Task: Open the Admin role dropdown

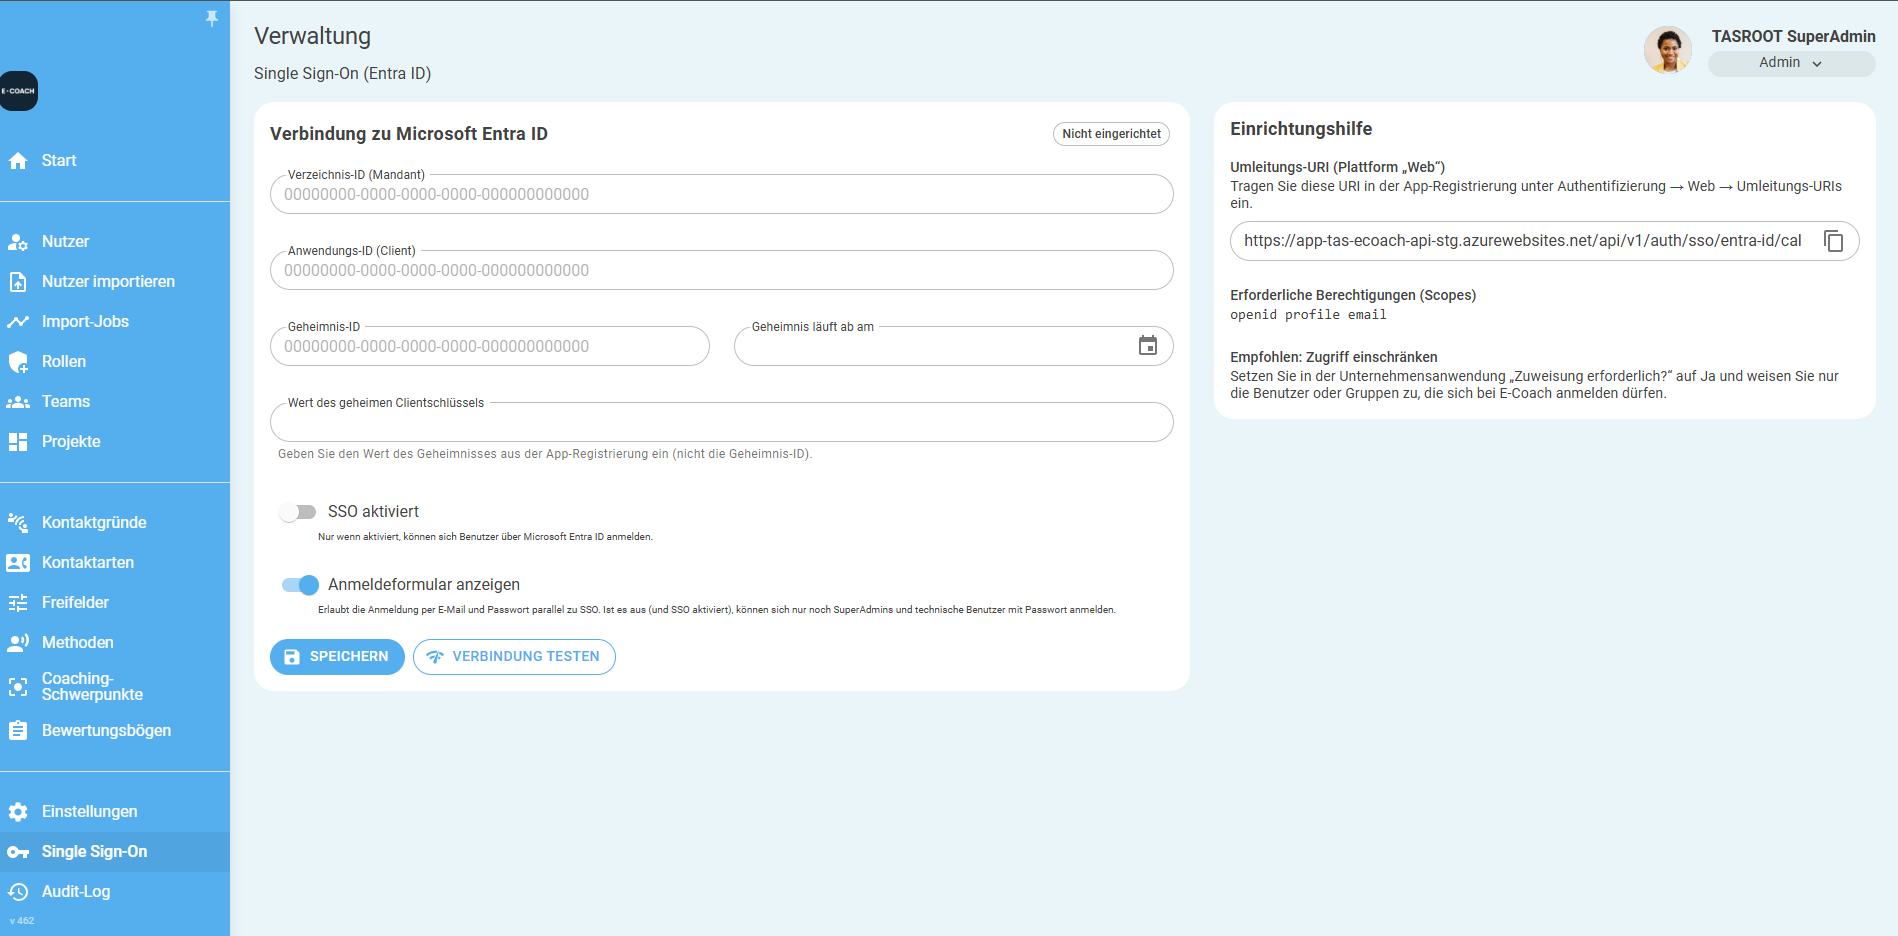Action: pyautogui.click(x=1791, y=63)
